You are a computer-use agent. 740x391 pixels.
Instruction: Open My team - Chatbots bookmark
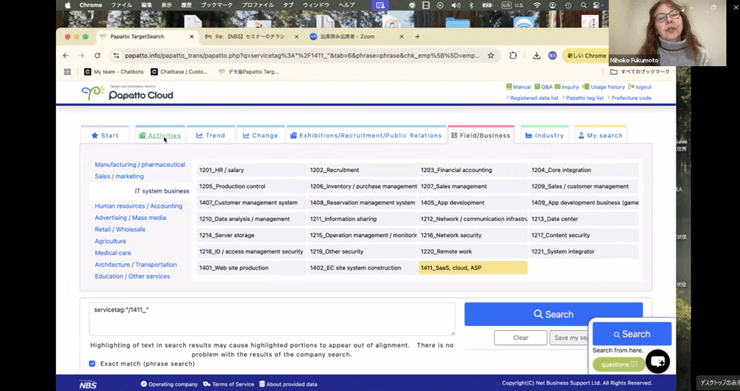pos(113,72)
